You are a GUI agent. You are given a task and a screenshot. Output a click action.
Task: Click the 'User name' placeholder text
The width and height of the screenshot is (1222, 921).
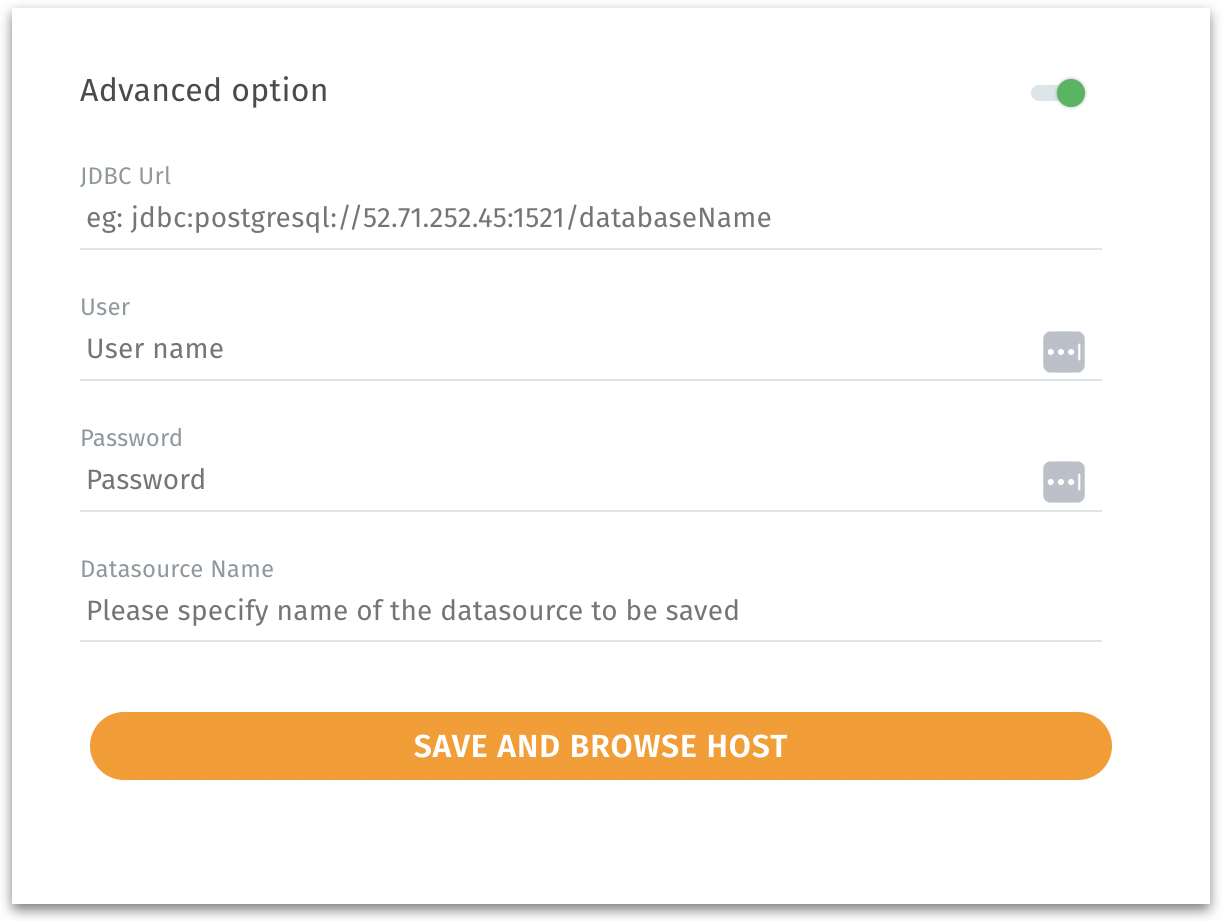pos(155,349)
